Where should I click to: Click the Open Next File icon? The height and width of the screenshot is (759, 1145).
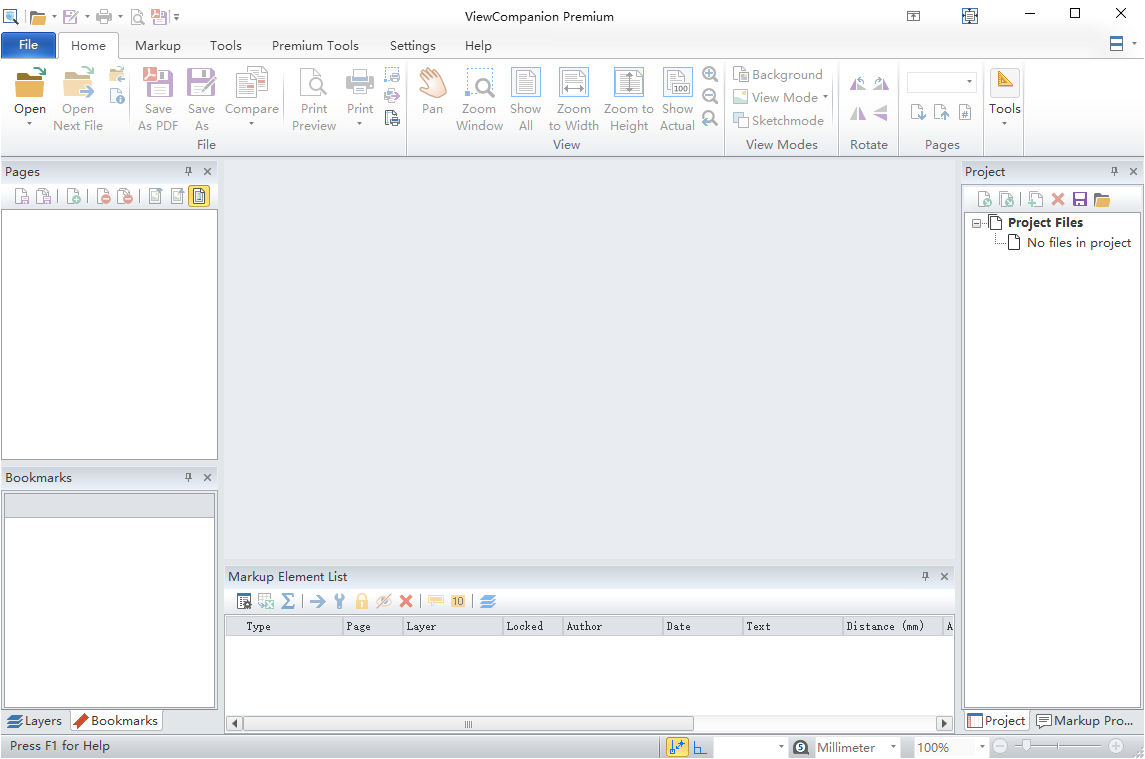[78, 83]
